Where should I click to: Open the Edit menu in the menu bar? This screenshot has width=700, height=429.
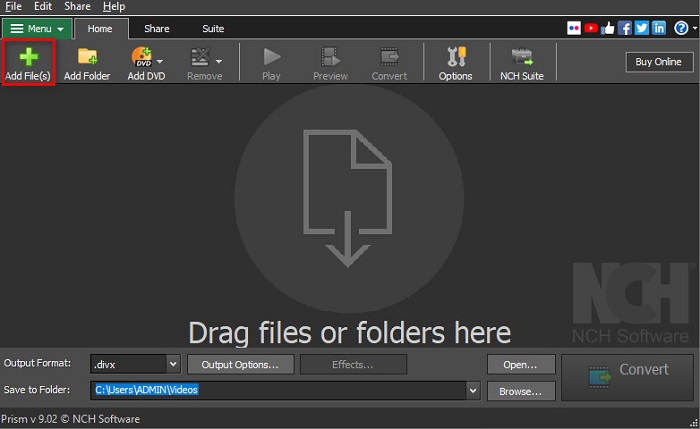[42, 6]
